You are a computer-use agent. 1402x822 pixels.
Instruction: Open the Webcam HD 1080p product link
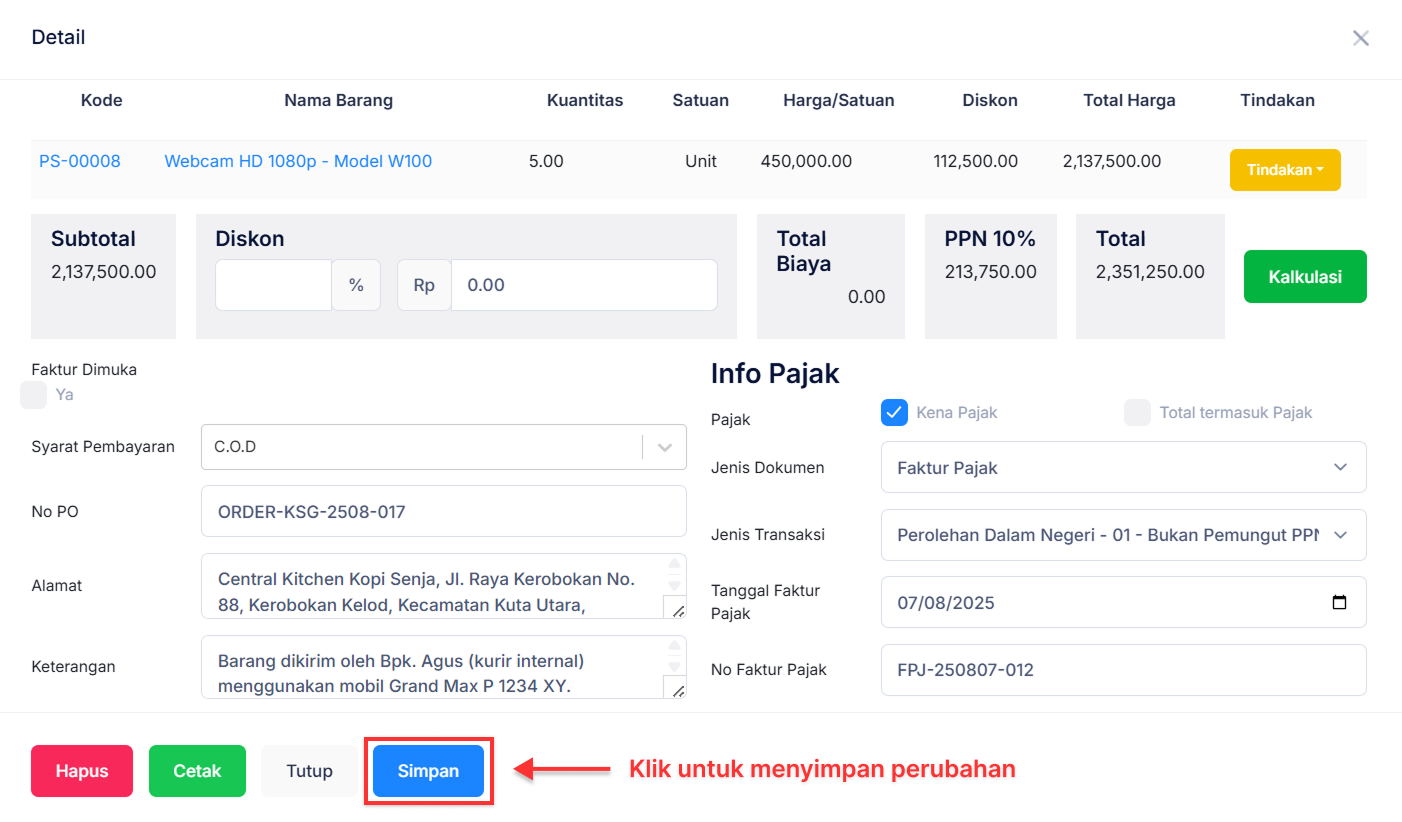click(297, 161)
